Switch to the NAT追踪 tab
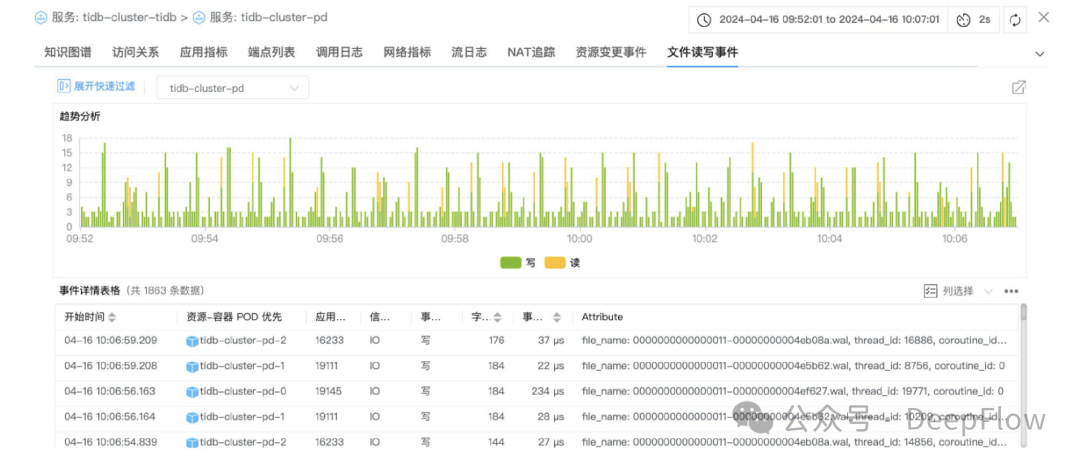 point(531,52)
